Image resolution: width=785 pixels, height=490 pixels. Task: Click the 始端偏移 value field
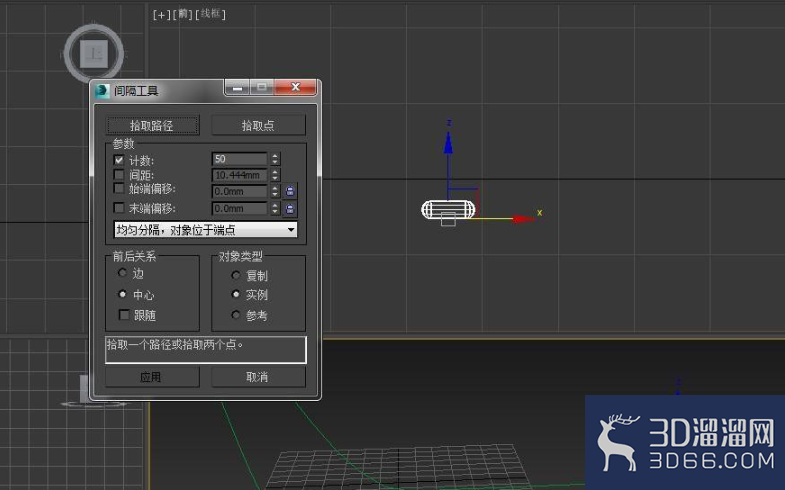point(240,192)
